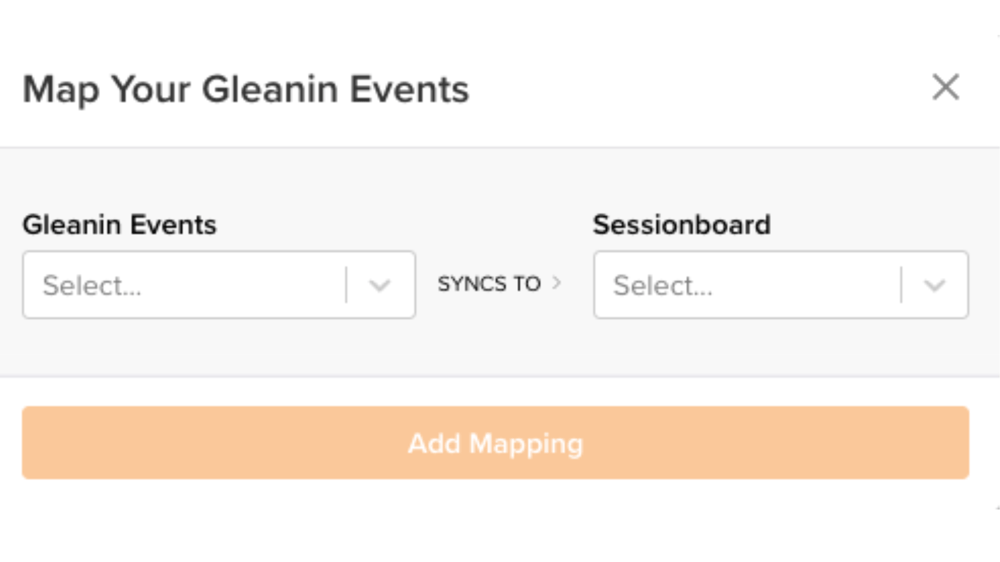Click the SYNCS TO text
Screen dimensions: 1000x562
coord(489,284)
